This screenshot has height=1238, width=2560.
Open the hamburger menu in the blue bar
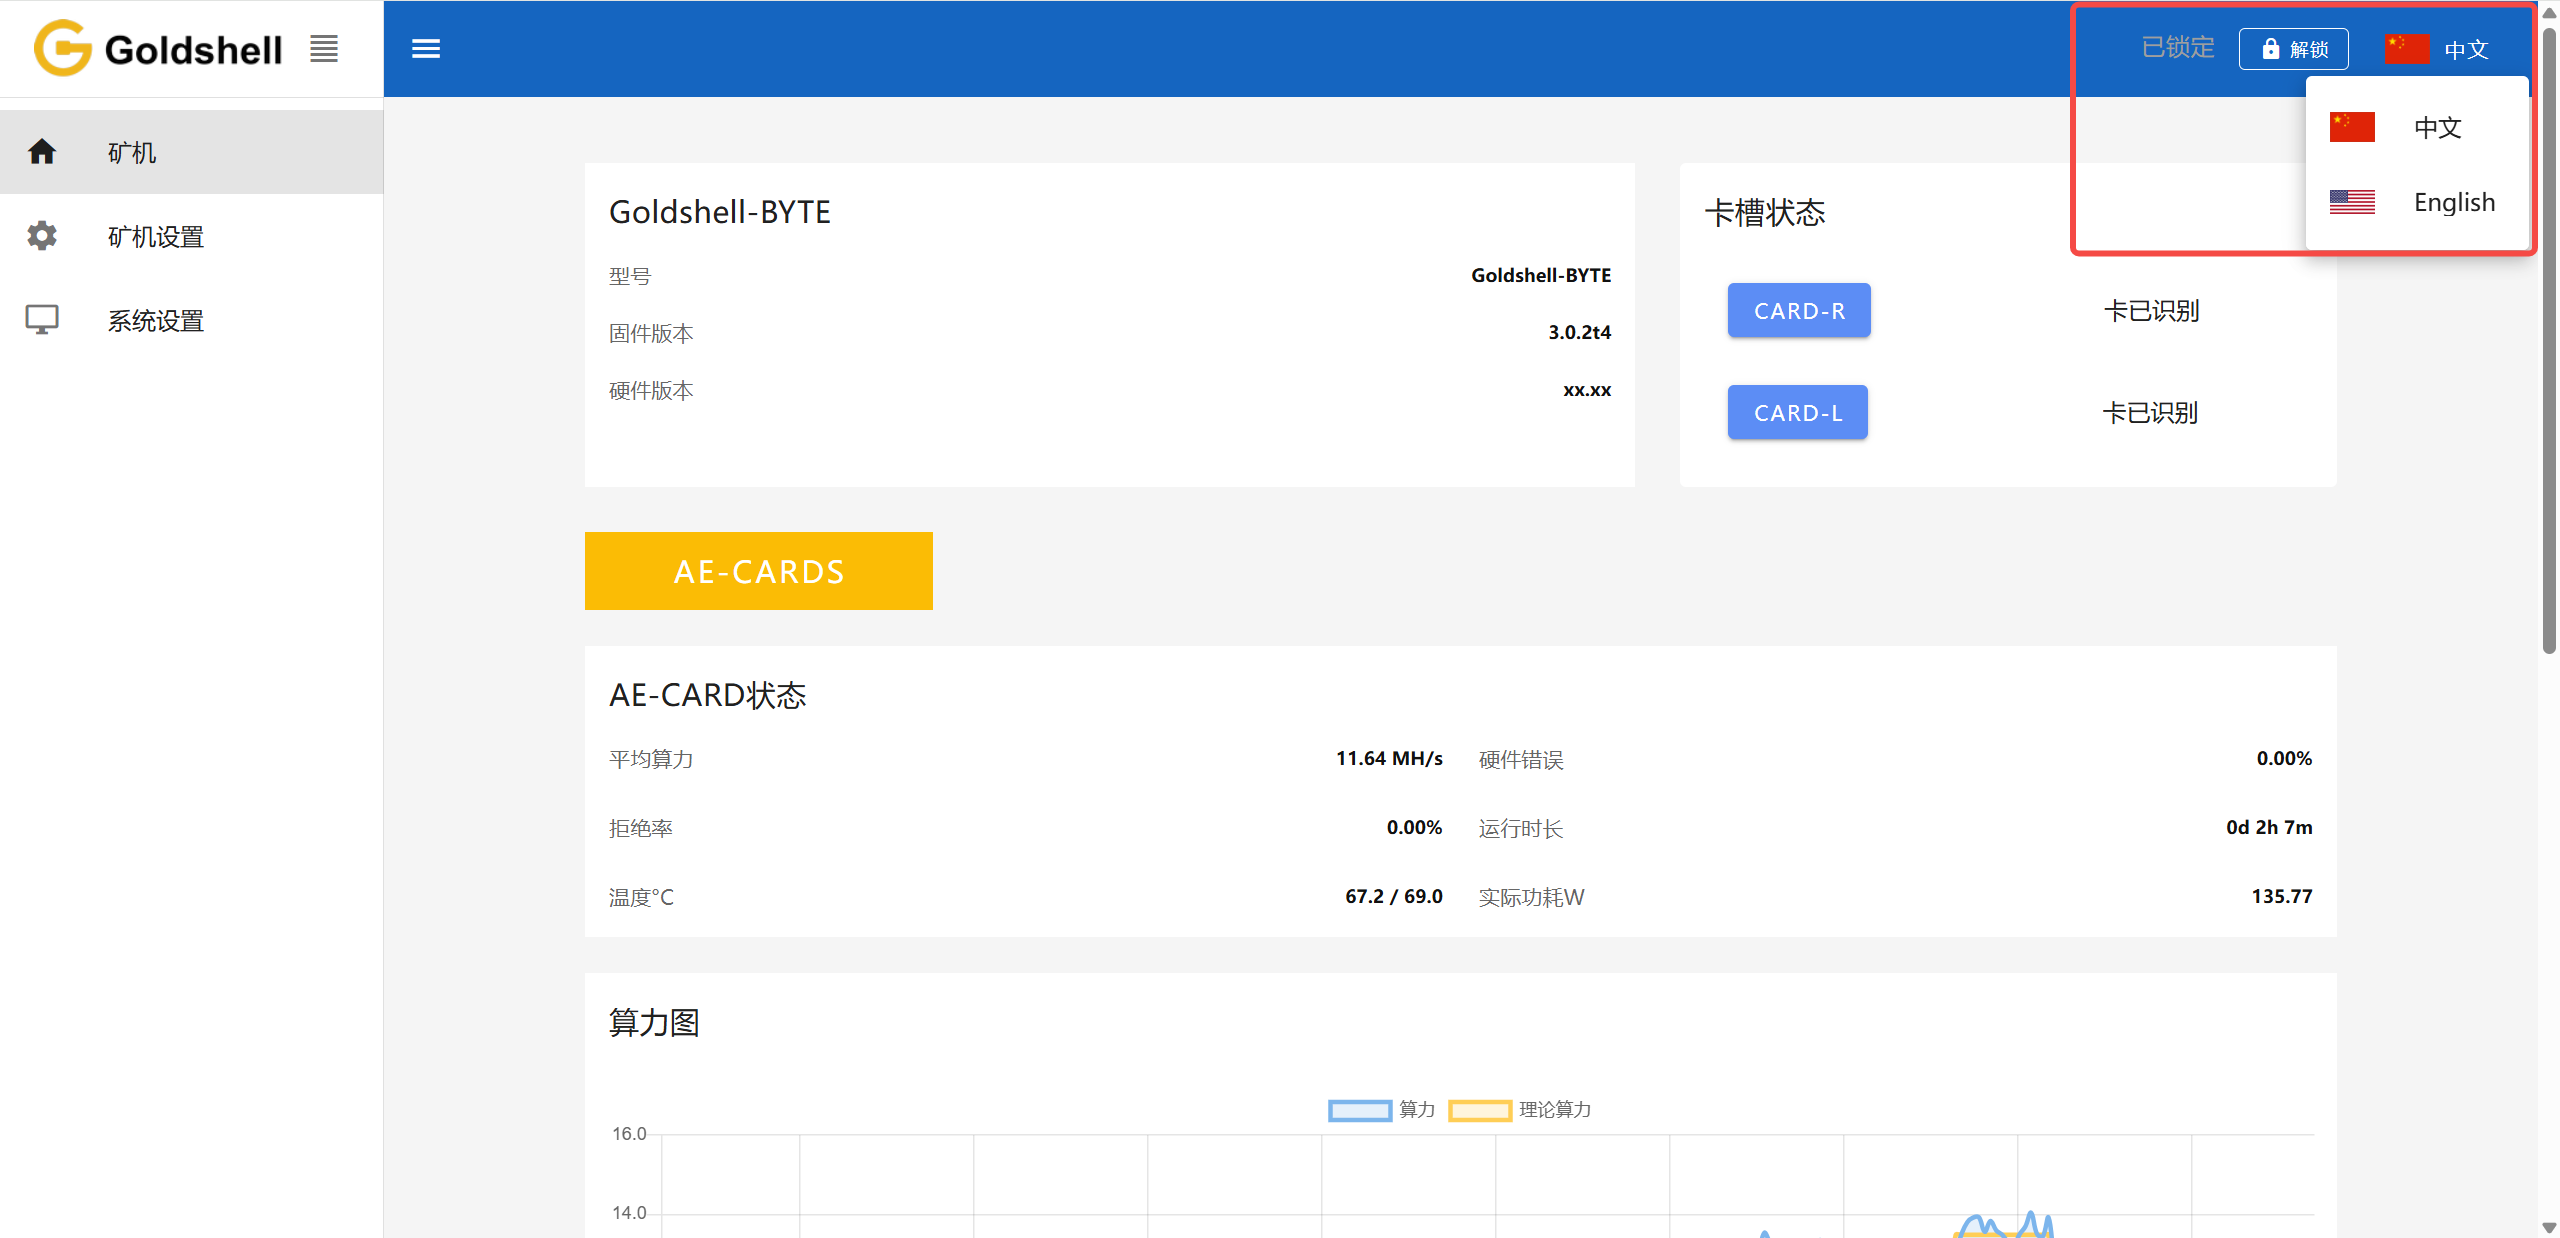tap(426, 48)
